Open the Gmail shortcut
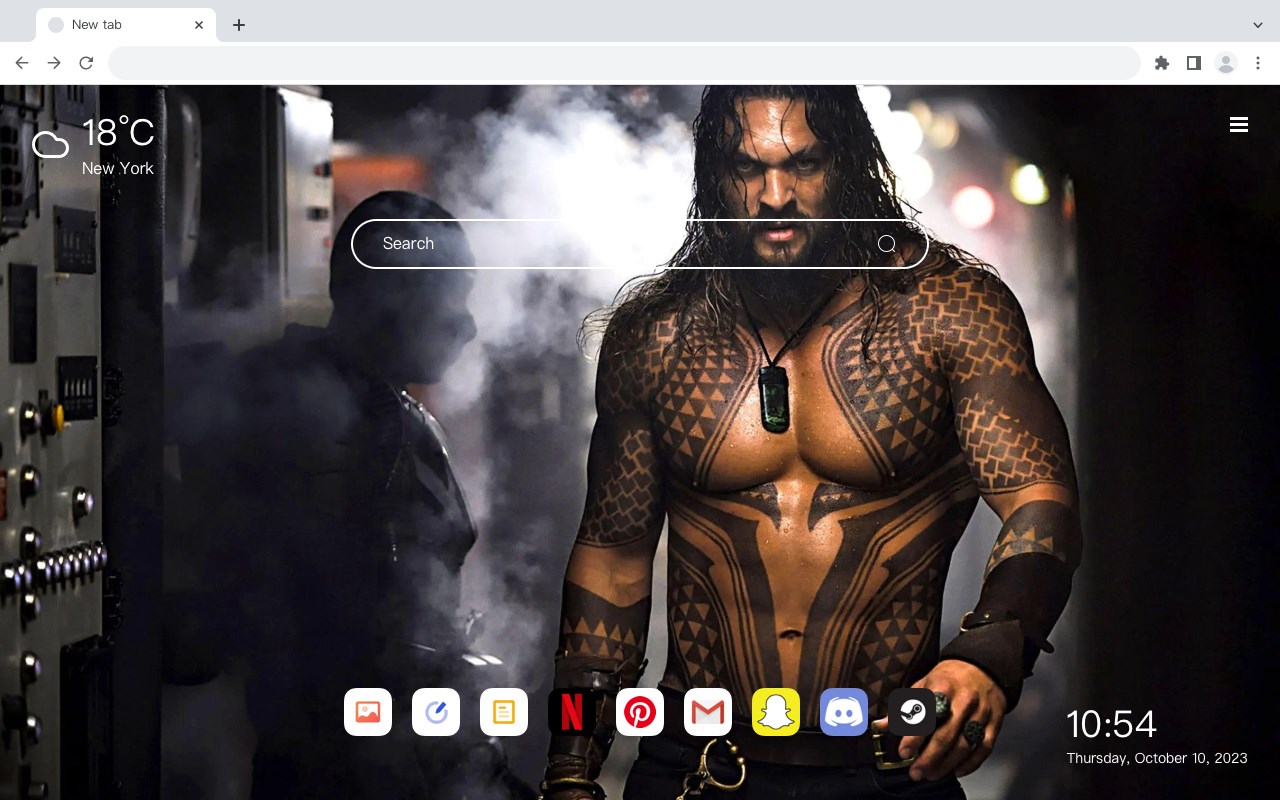 [x=708, y=712]
